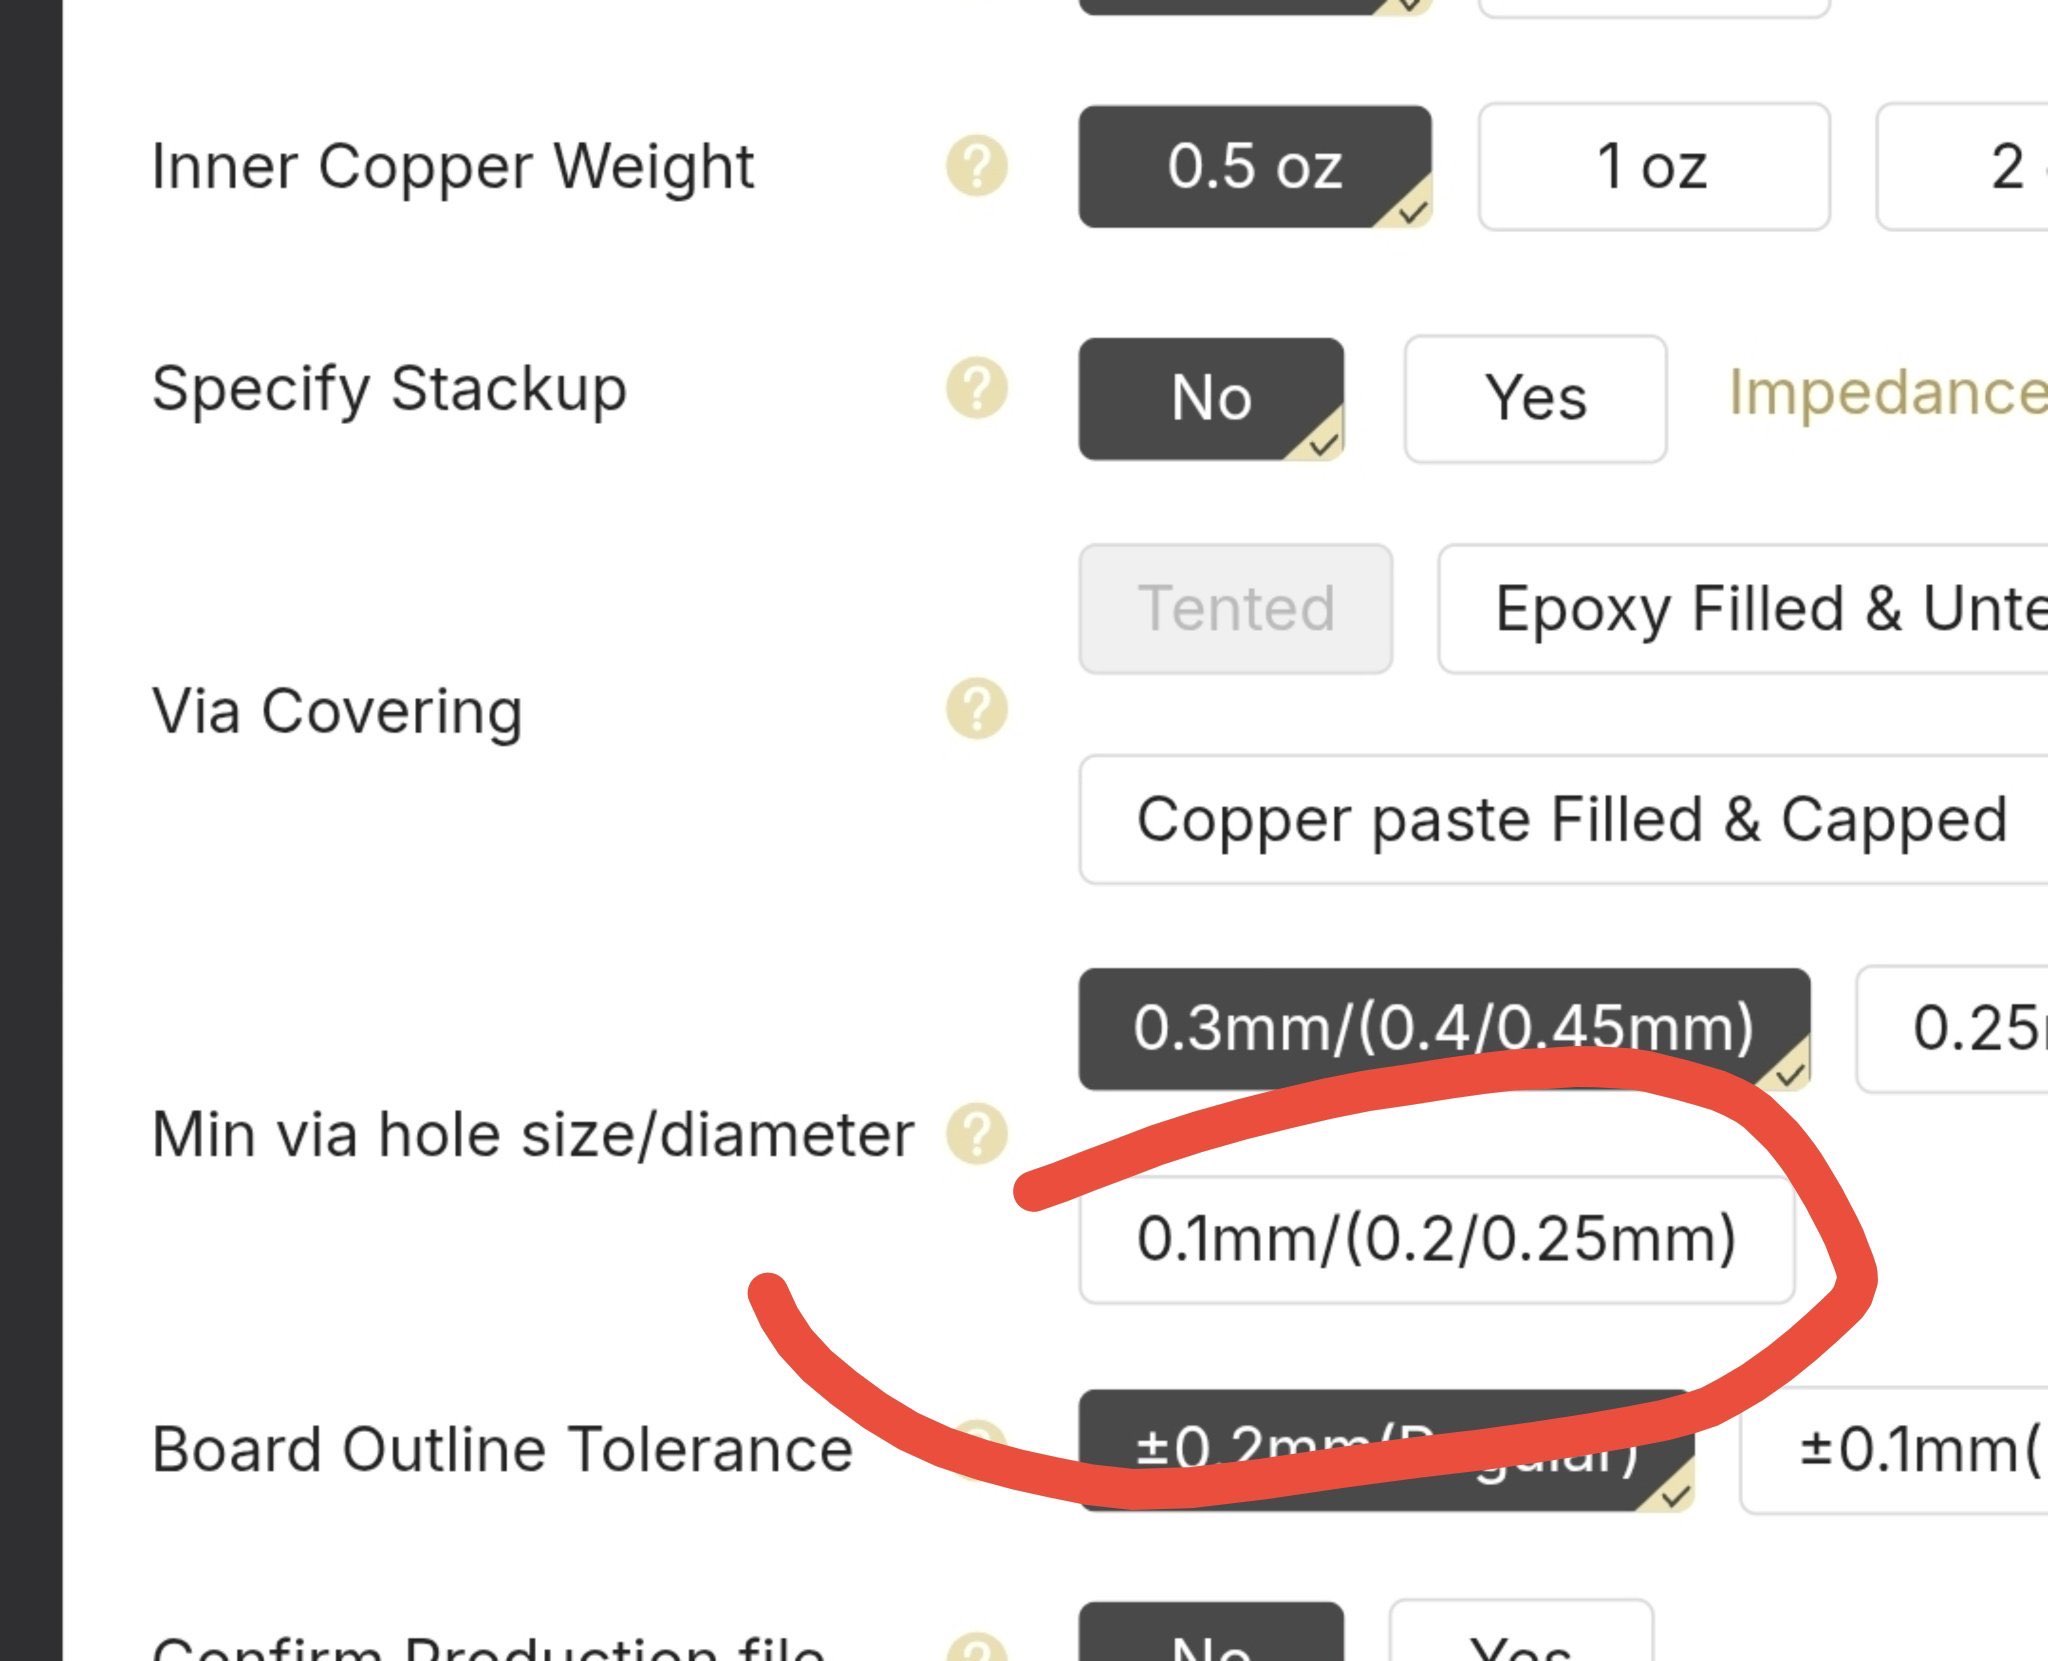2048x1661 pixels.
Task: Choose Yes for Specify Stackup
Action: tap(1535, 399)
